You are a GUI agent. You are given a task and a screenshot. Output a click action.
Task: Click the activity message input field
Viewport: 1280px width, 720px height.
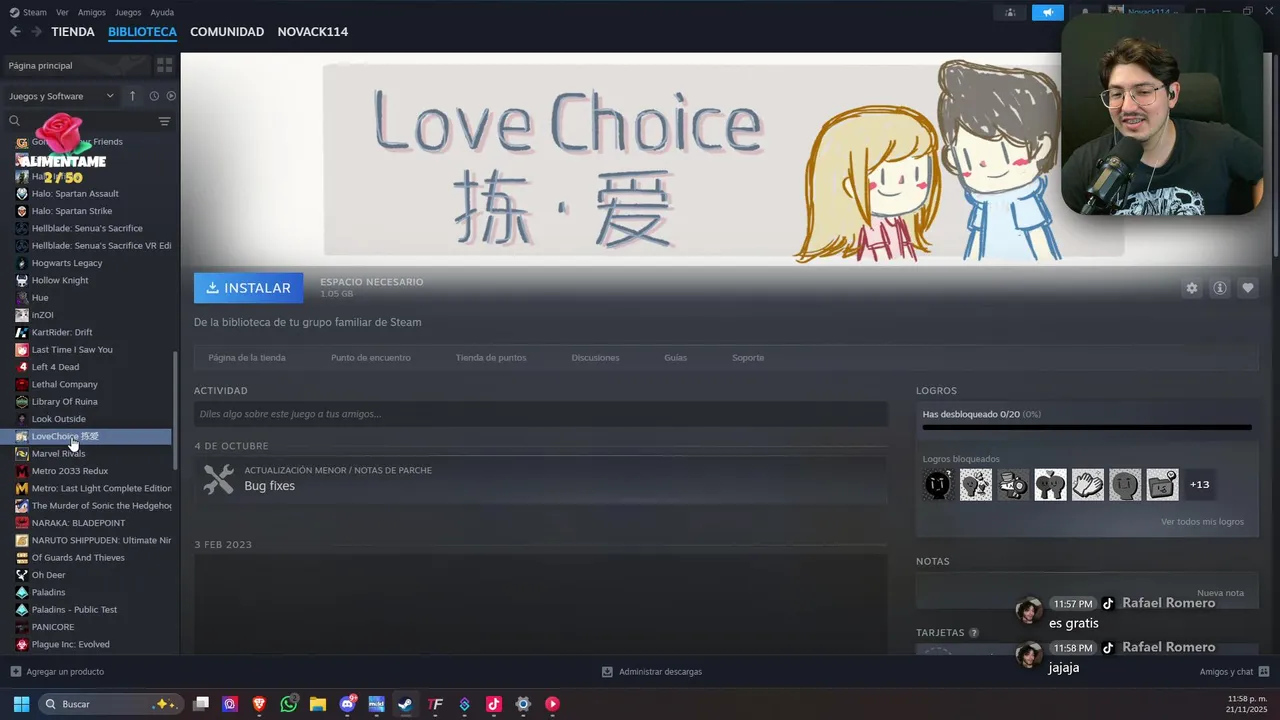pos(540,414)
